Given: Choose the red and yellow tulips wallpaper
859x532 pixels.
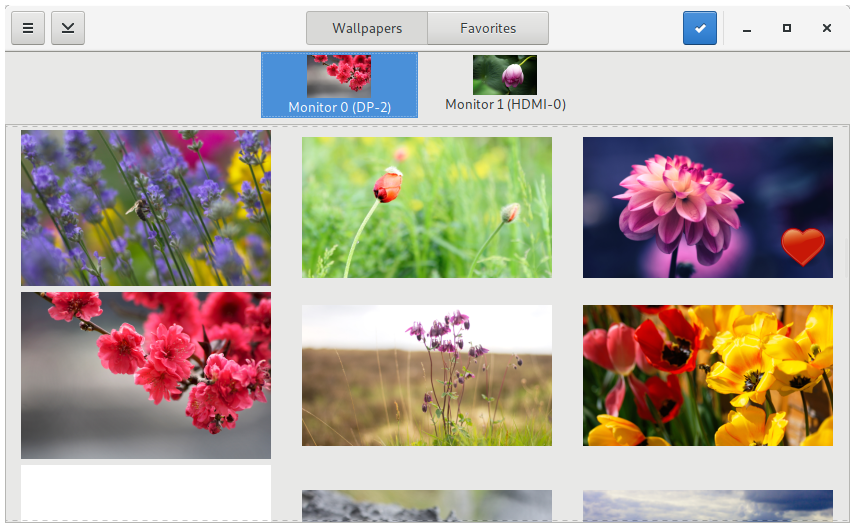Looking at the screenshot, I should pyautogui.click(x=708, y=375).
